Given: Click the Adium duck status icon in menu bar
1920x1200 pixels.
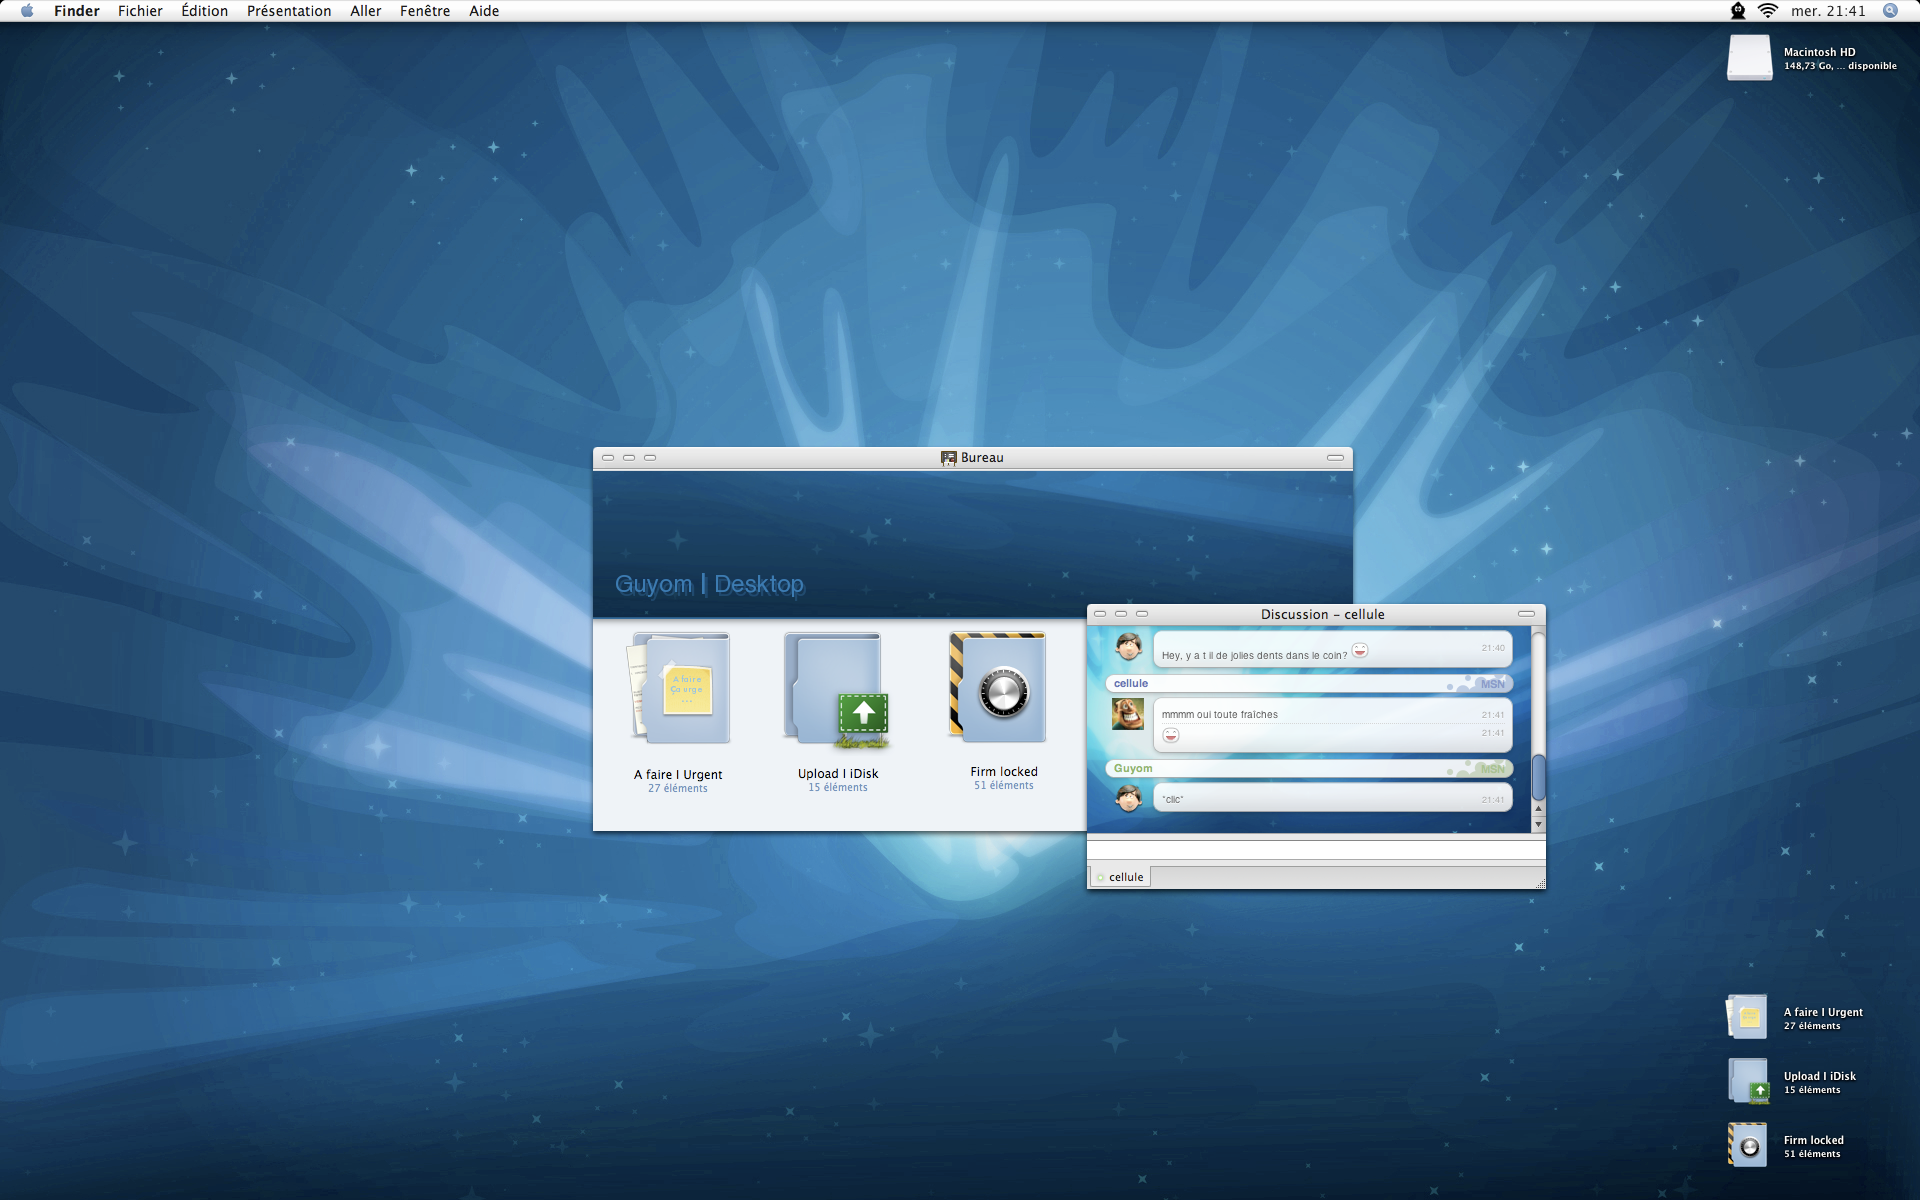Looking at the screenshot, I should pos(1738,11).
